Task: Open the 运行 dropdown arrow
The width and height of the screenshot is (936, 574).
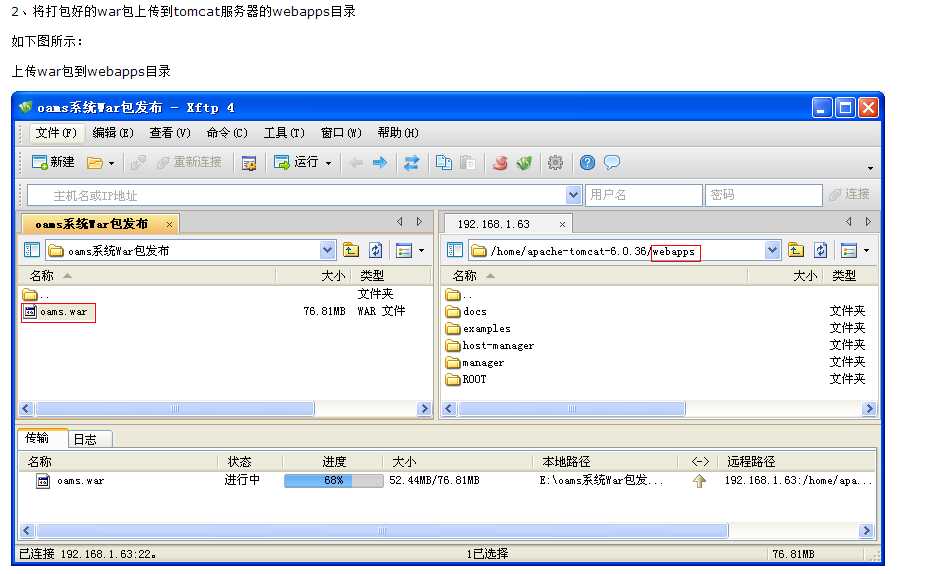Action: (x=328, y=163)
